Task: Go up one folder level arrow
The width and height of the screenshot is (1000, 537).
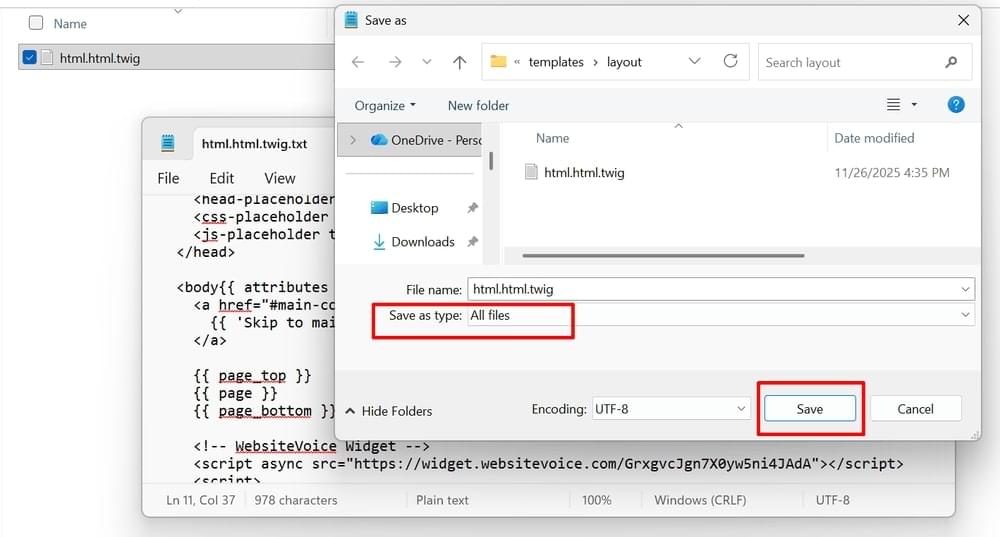Action: 459,62
